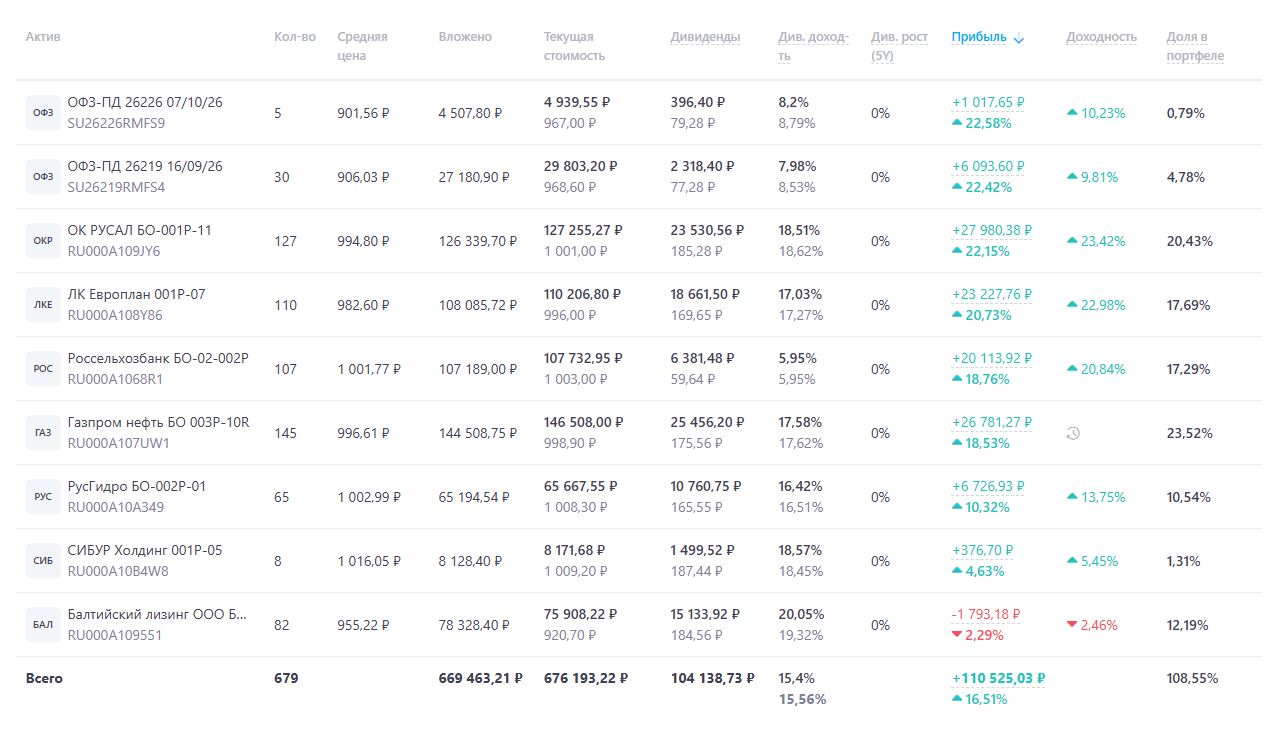The height and width of the screenshot is (729, 1265).
Task: Click the loss value -1 793,18 ₽
Action: click(x=986, y=614)
